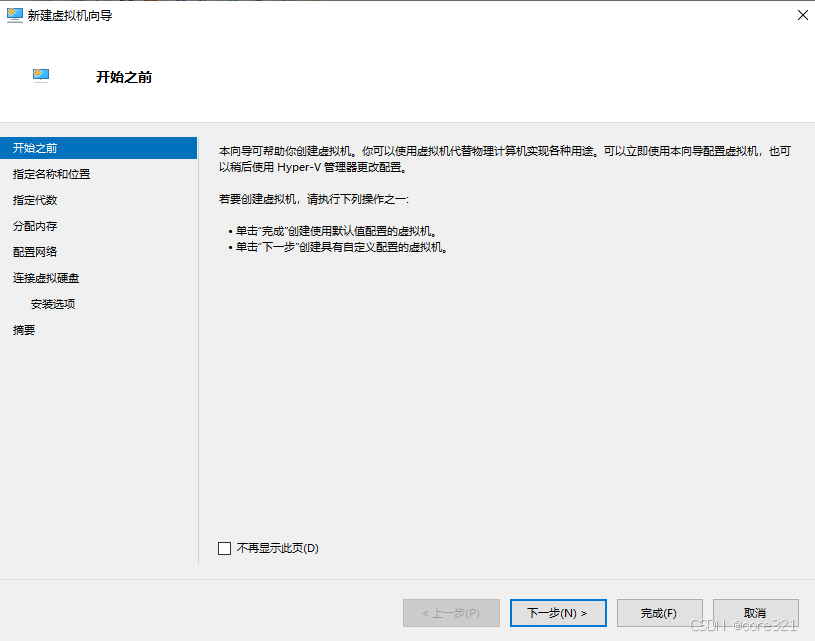This screenshot has width=815, height=641.
Task: Cancel the wizard with 取消
Action: point(756,613)
